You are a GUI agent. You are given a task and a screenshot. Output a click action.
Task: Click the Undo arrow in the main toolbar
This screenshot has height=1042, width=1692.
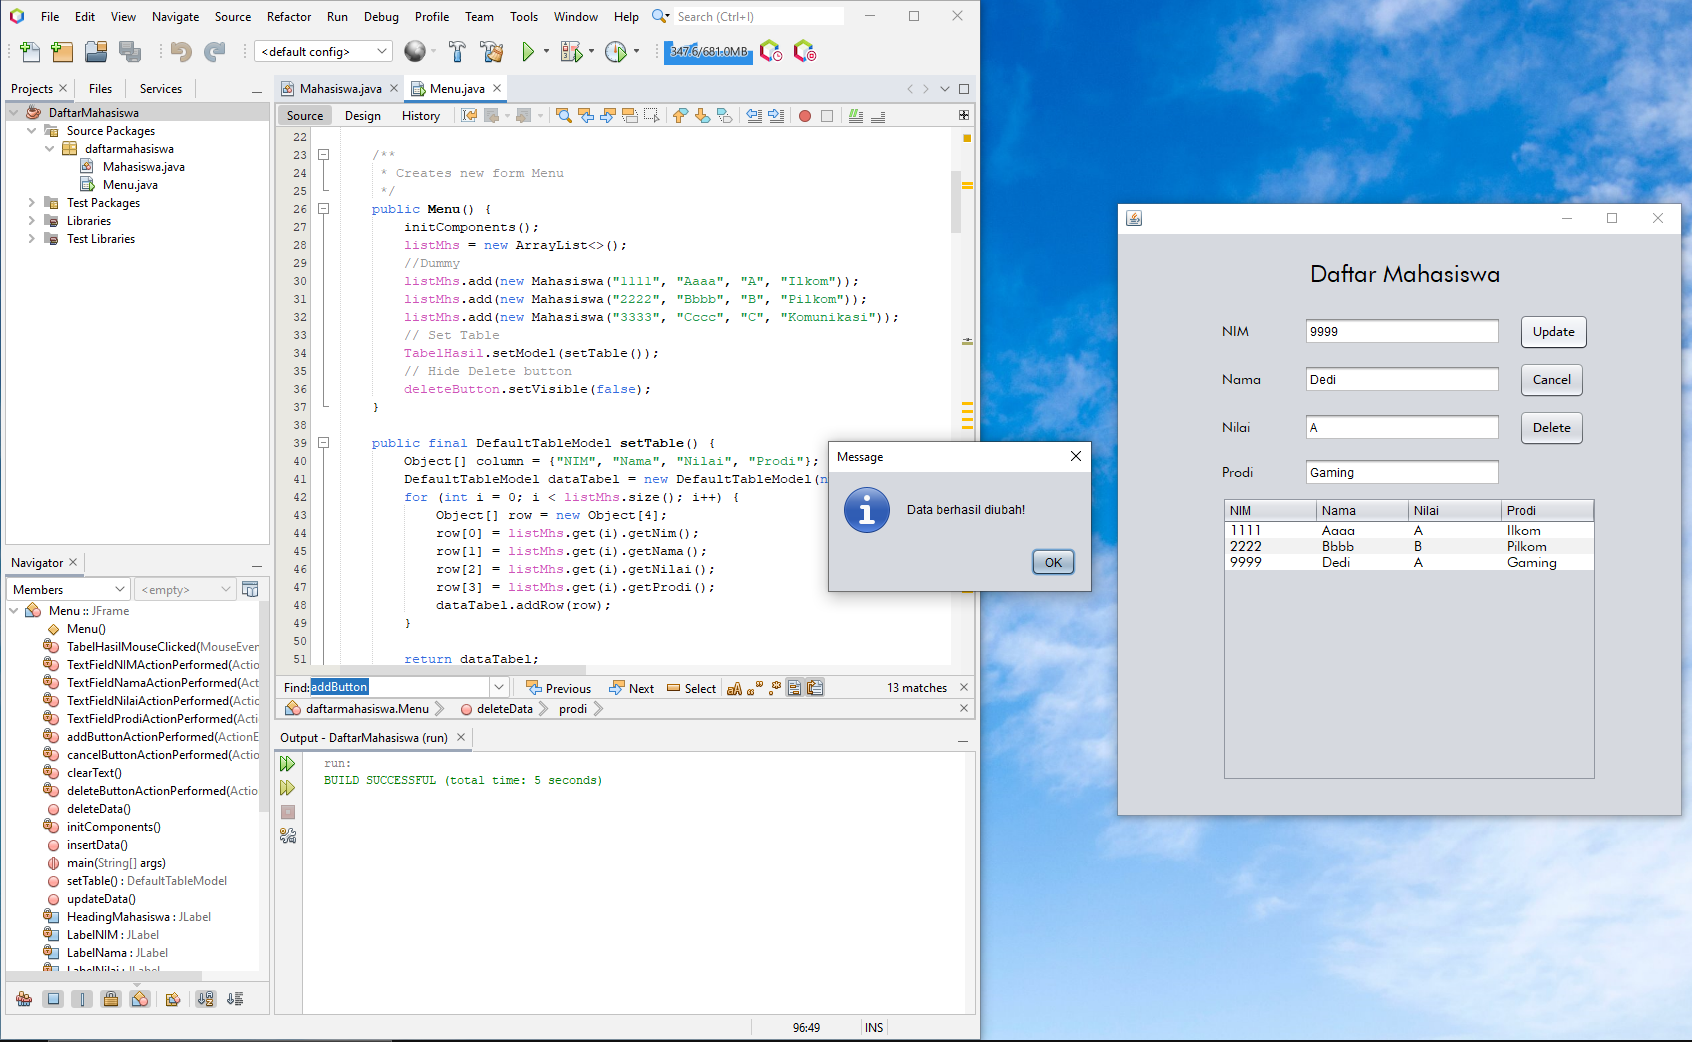(x=181, y=52)
